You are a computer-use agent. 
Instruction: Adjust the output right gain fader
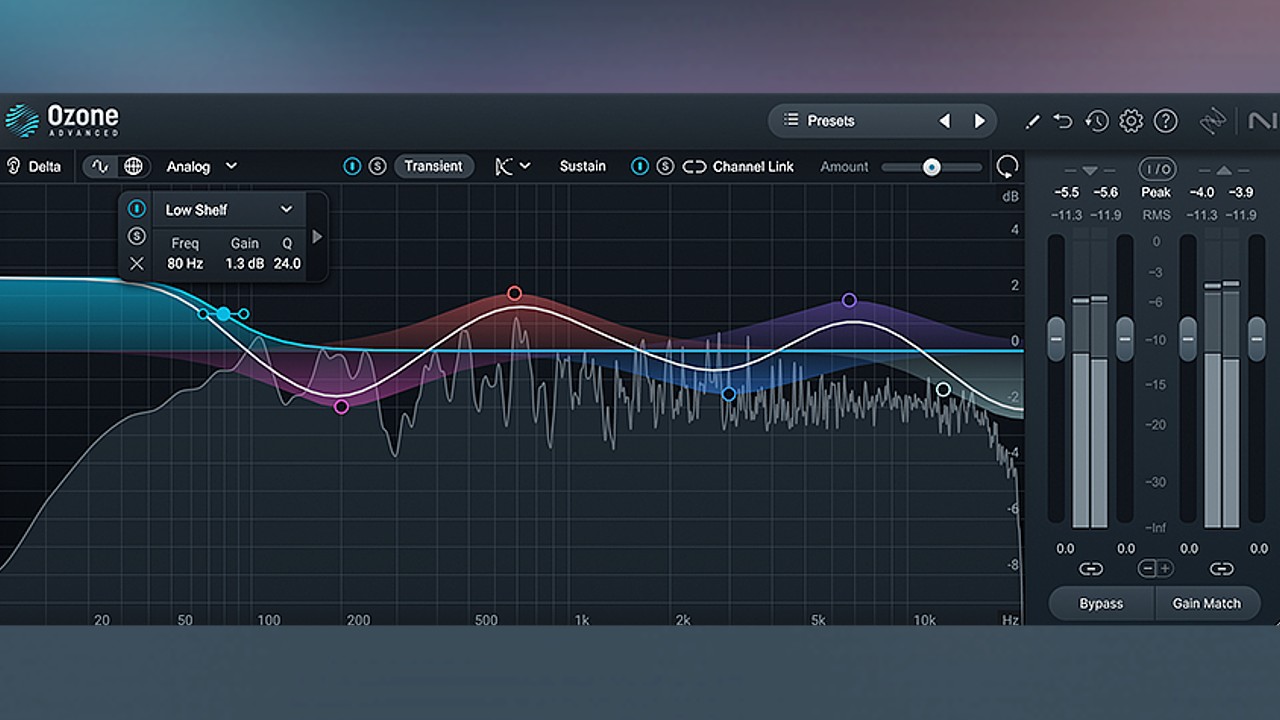click(x=1257, y=339)
